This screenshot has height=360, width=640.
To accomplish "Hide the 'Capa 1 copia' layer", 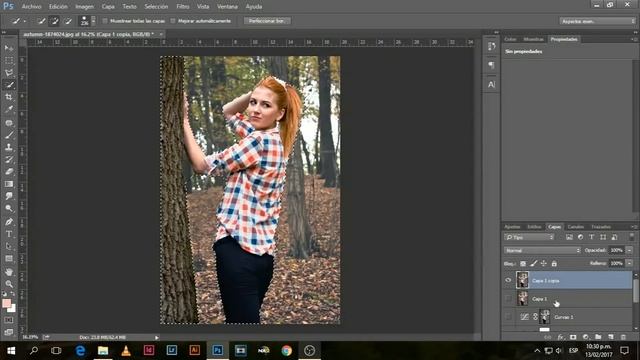I will tap(508, 280).
